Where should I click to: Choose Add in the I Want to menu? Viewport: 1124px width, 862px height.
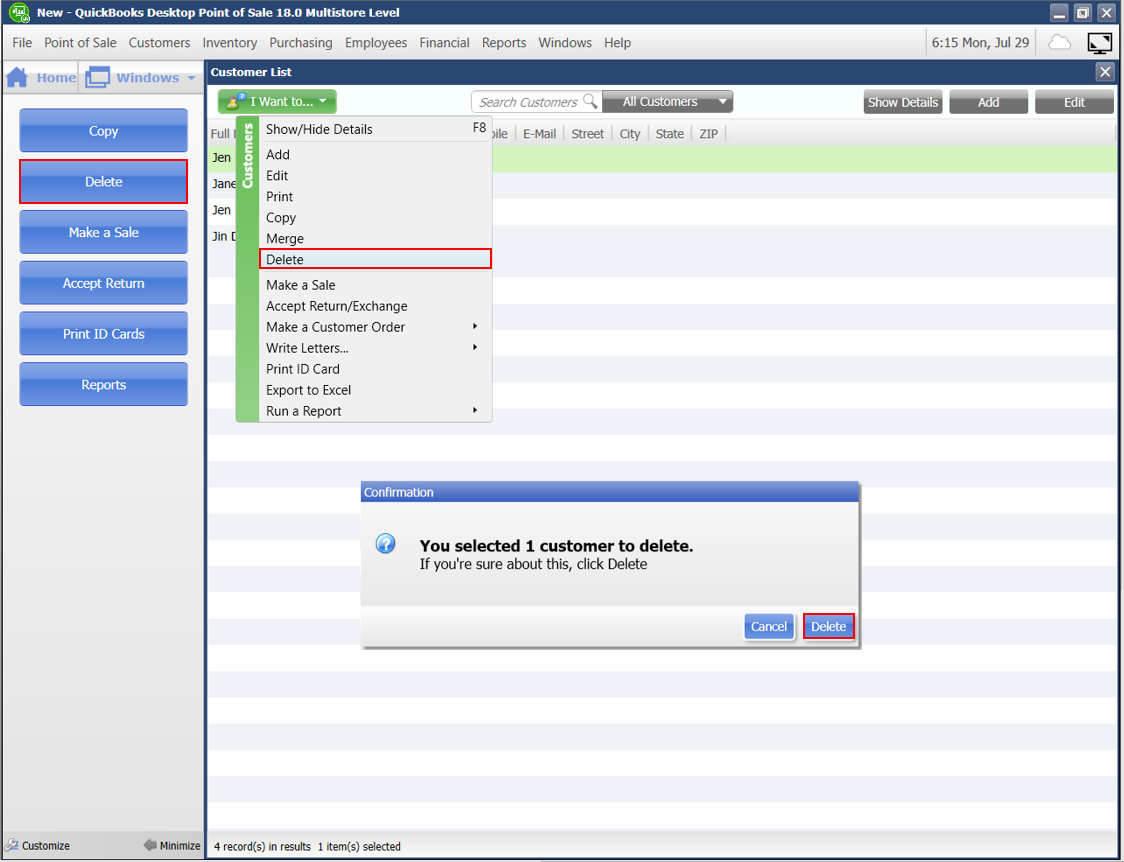[375, 155]
